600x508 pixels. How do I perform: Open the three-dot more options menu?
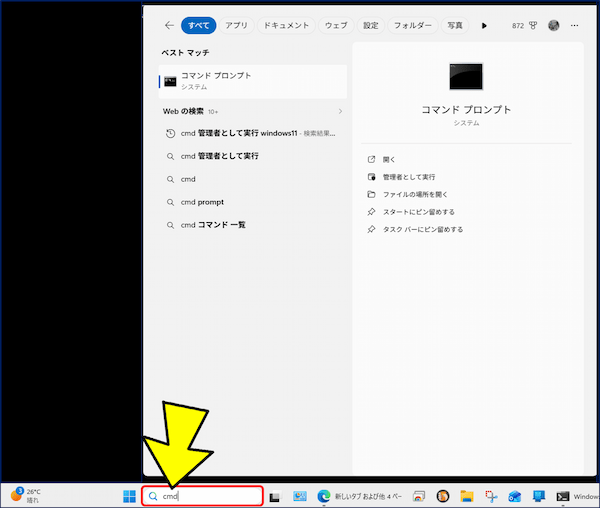pyautogui.click(x=574, y=26)
